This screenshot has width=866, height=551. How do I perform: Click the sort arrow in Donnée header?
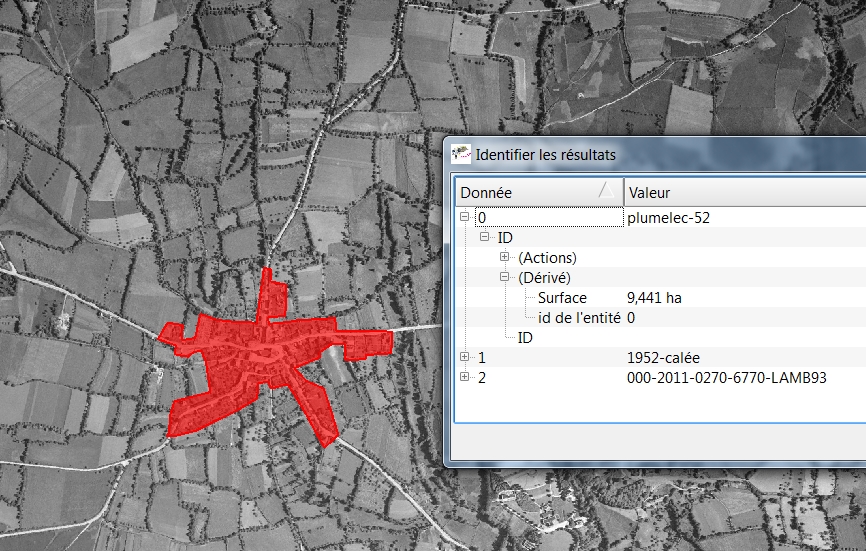pos(606,190)
